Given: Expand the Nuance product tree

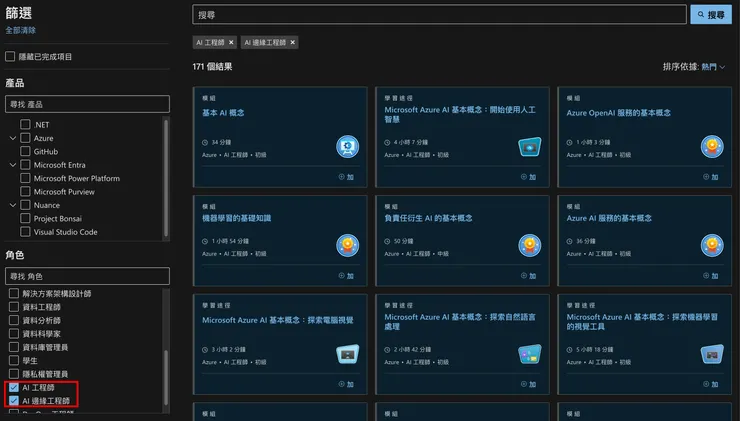Looking at the screenshot, I should (13, 205).
